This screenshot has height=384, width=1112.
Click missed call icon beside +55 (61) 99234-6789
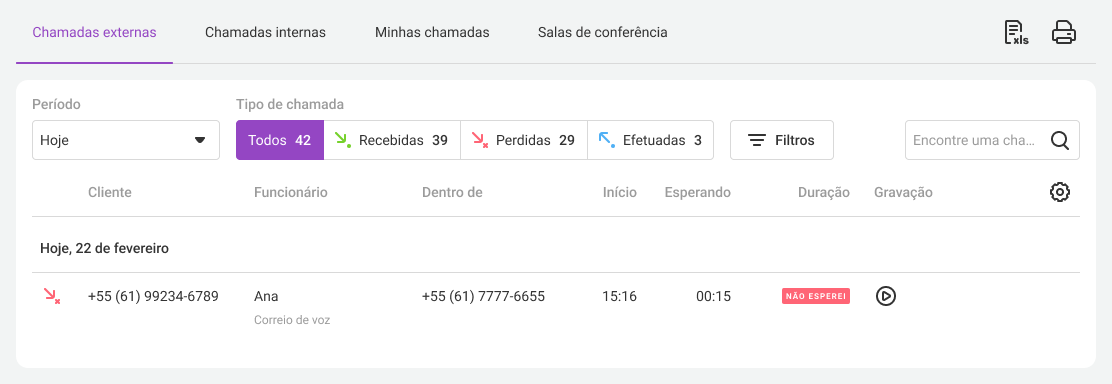(x=52, y=296)
